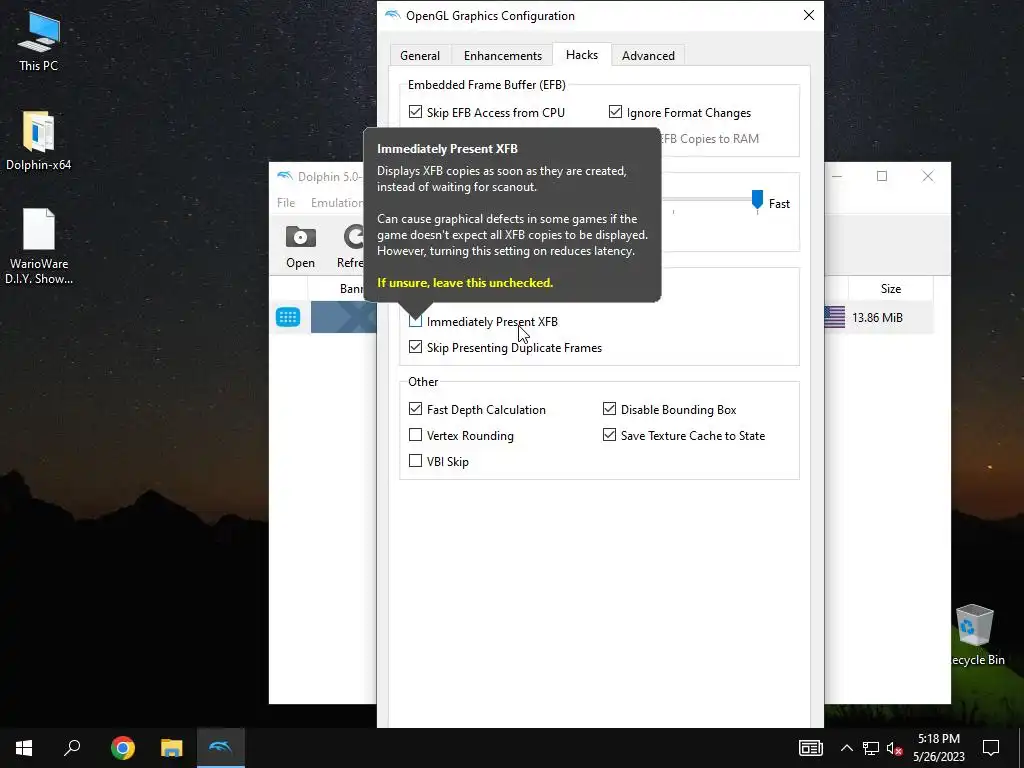The width and height of the screenshot is (1024, 768).
Task: Toggle Skip EFB Access from CPU
Action: (x=415, y=112)
